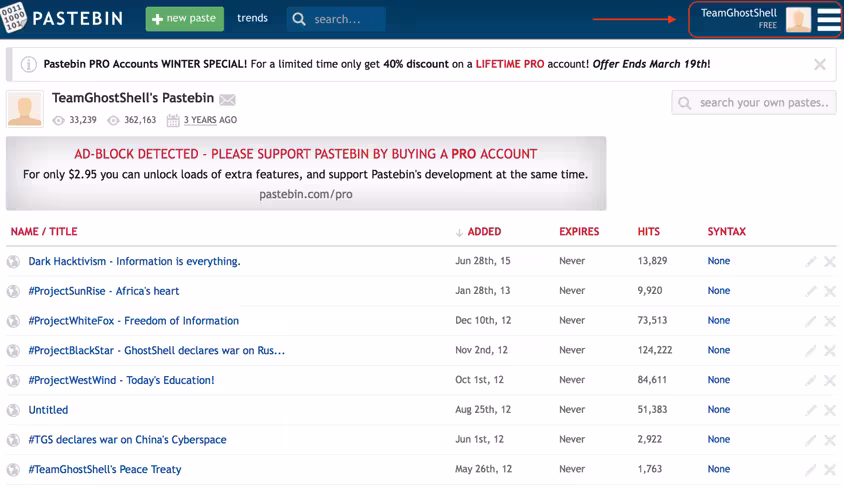This screenshot has height=488, width=844.
Task: Click the info icon in the promo banner
Action: pos(29,65)
